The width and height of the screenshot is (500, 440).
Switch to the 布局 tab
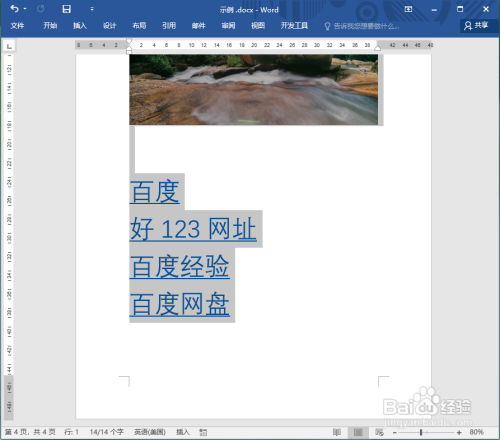tap(139, 26)
